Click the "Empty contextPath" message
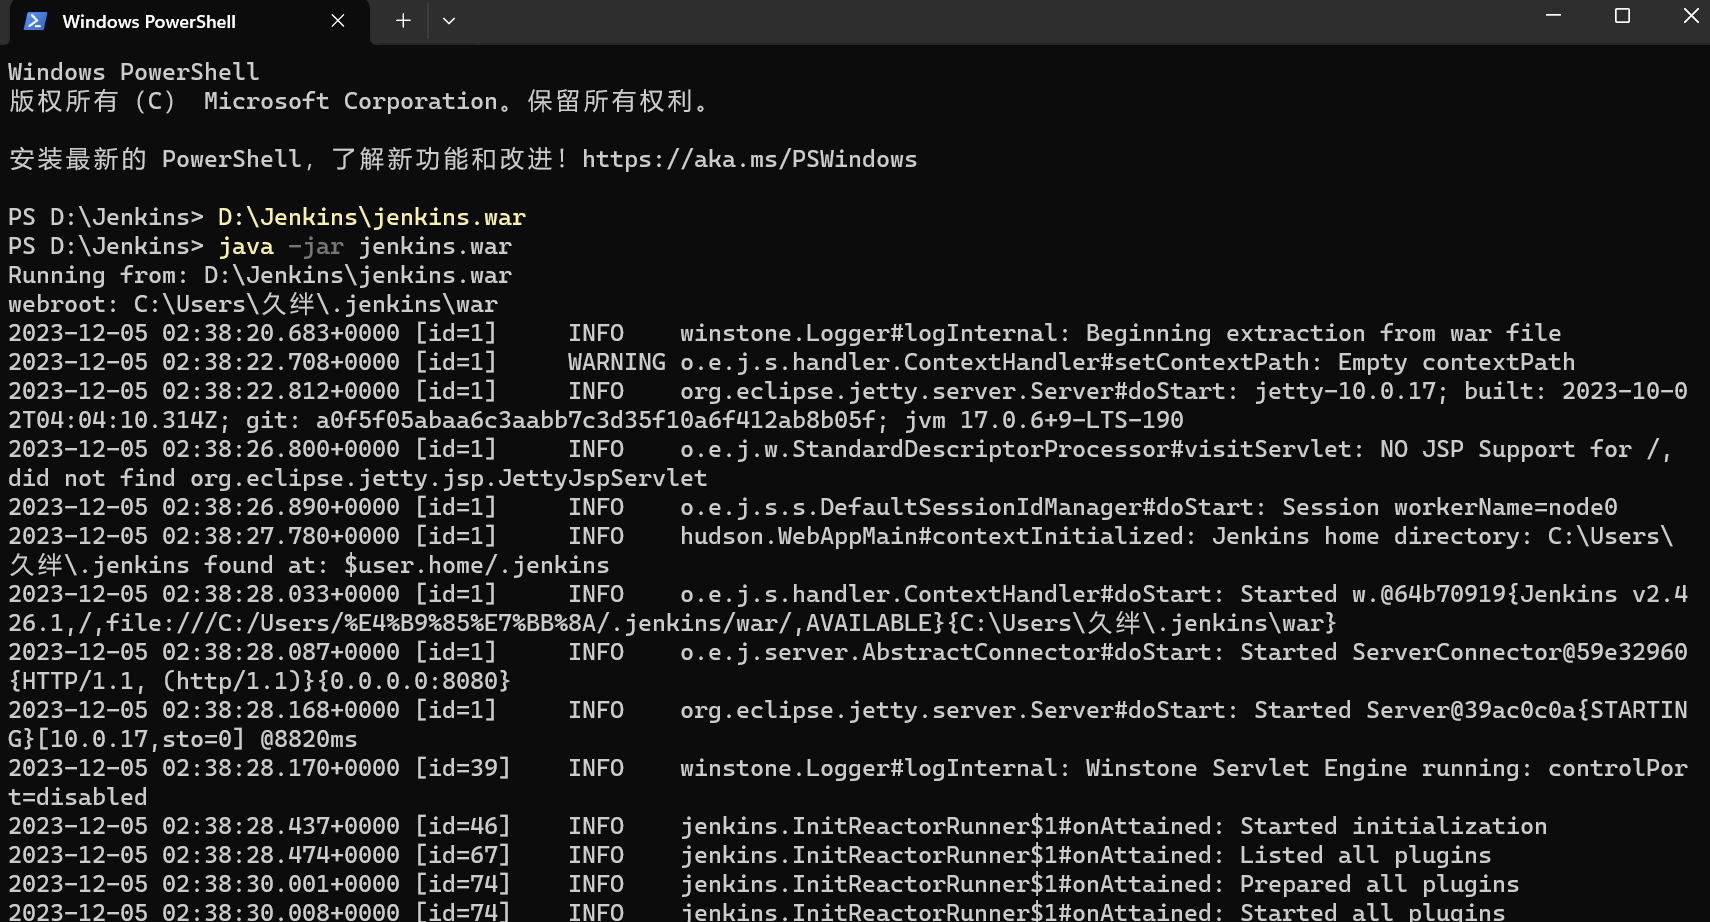This screenshot has height=922, width=1710. [1457, 363]
